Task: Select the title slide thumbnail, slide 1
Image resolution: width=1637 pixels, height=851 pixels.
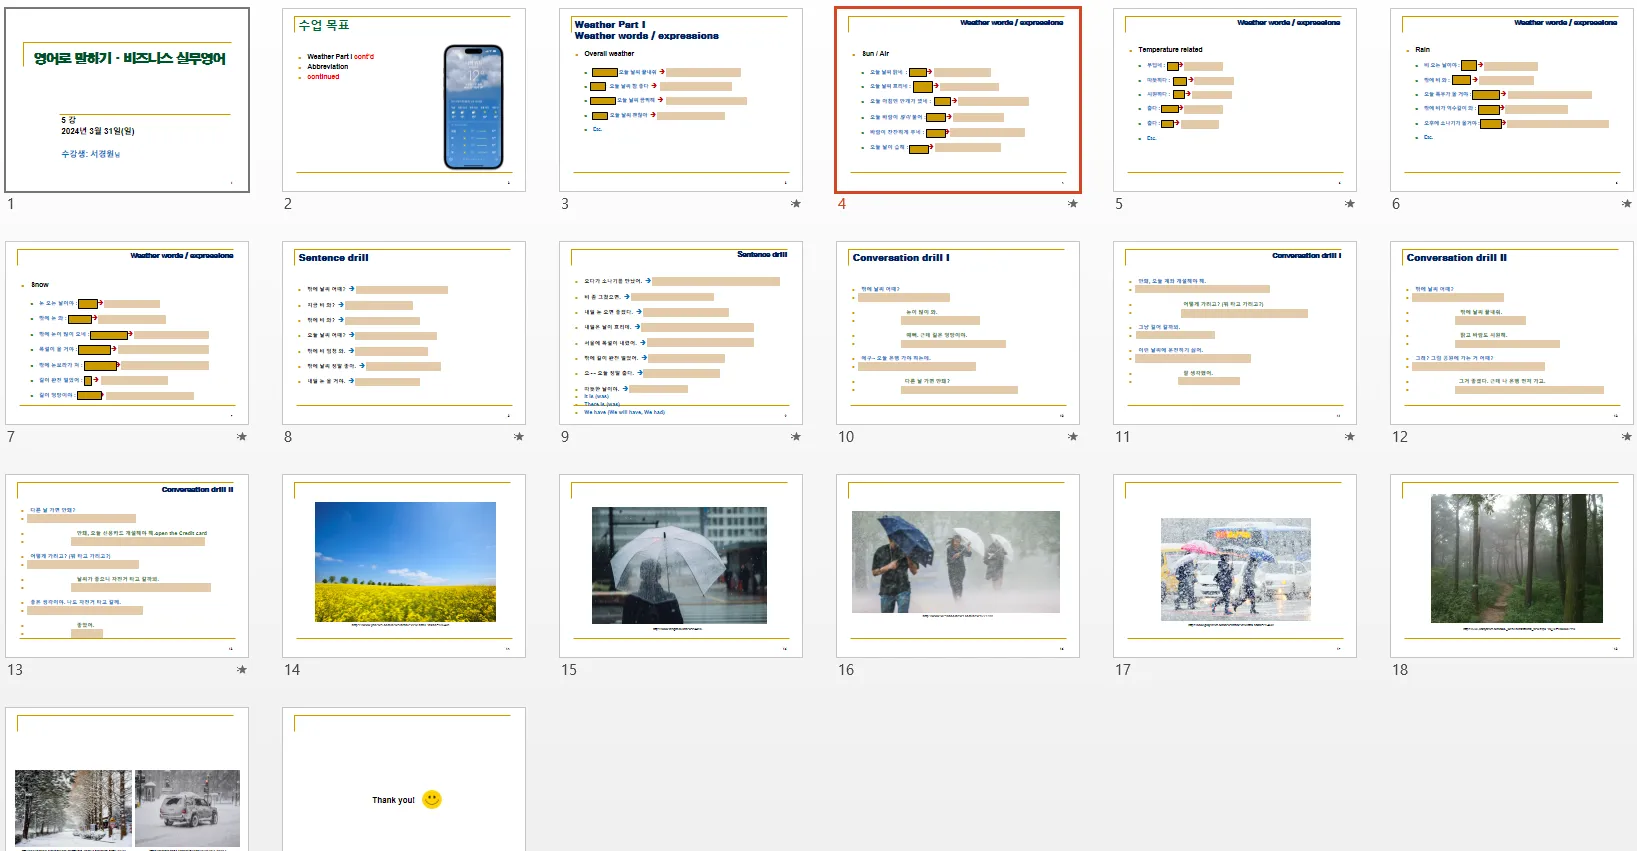Action: (x=127, y=100)
